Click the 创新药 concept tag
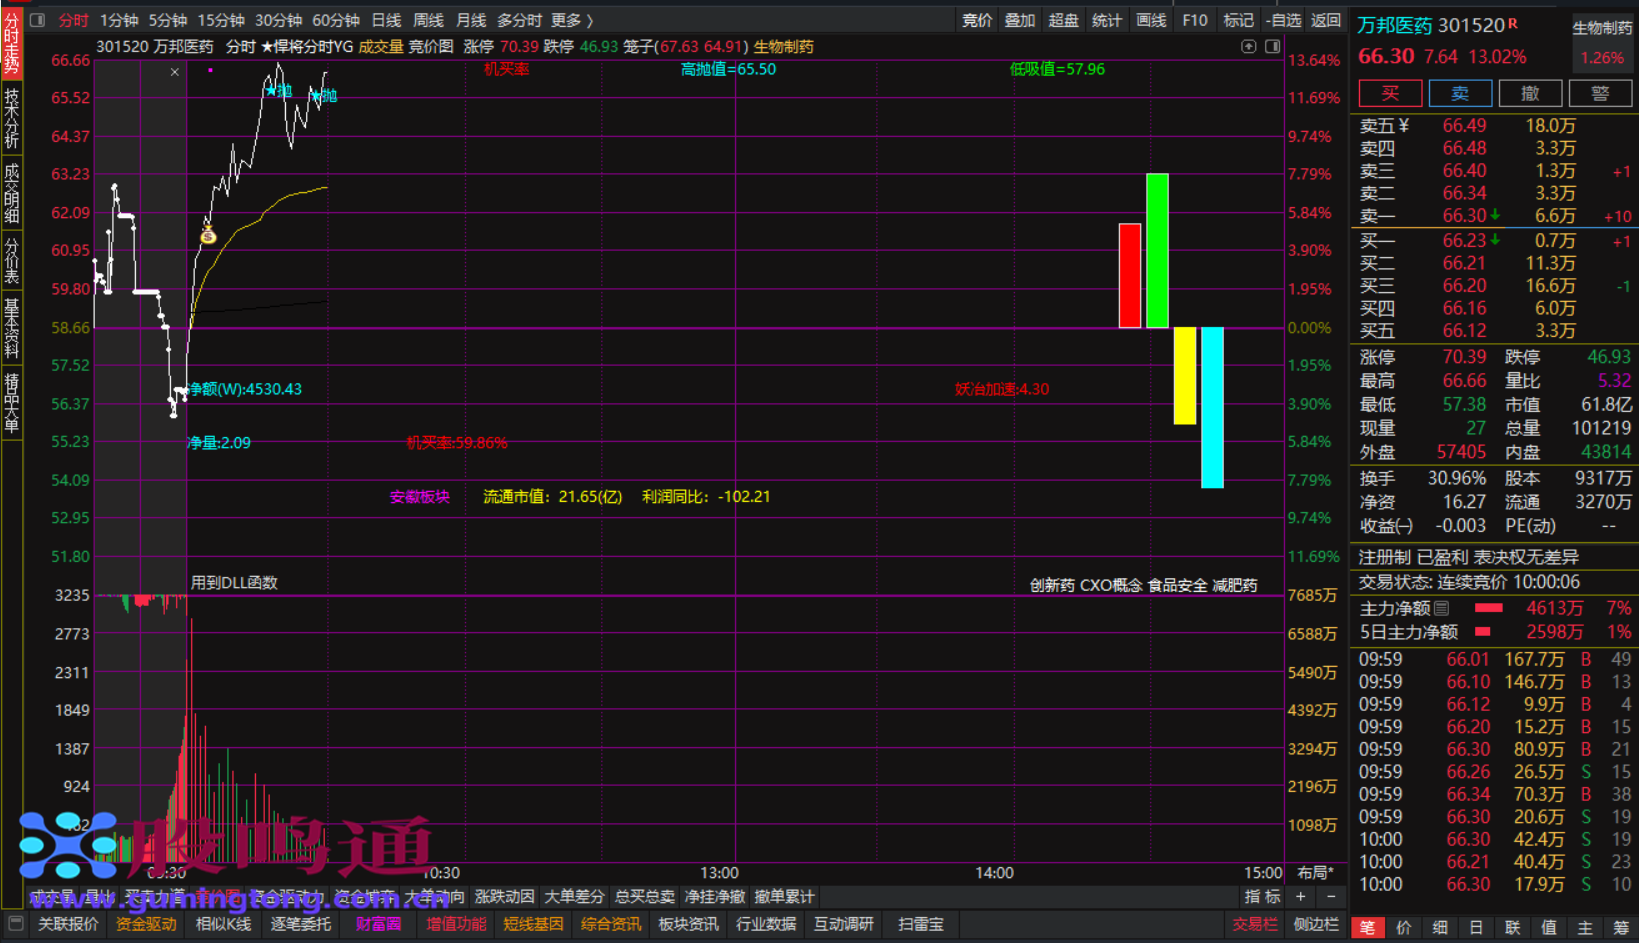Viewport: 1639px width, 943px height. 1052,585
